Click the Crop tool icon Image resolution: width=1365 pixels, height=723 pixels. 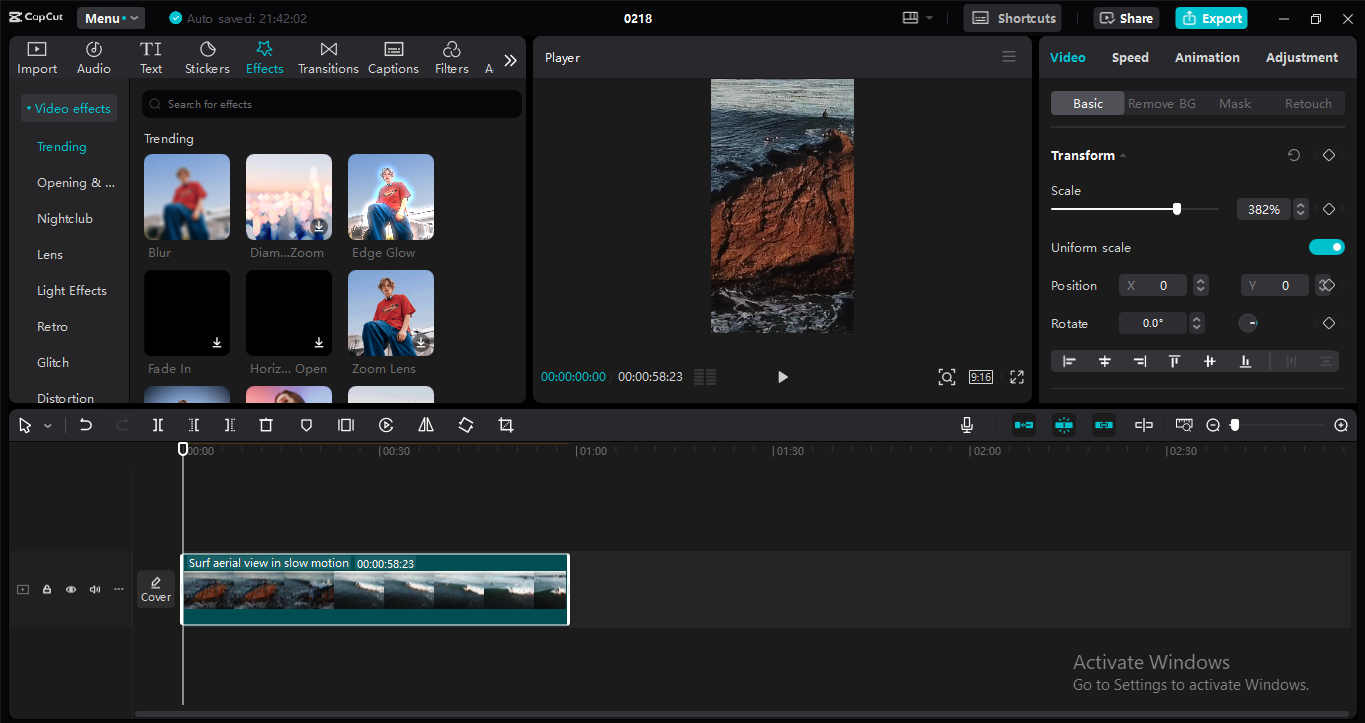[x=506, y=425]
